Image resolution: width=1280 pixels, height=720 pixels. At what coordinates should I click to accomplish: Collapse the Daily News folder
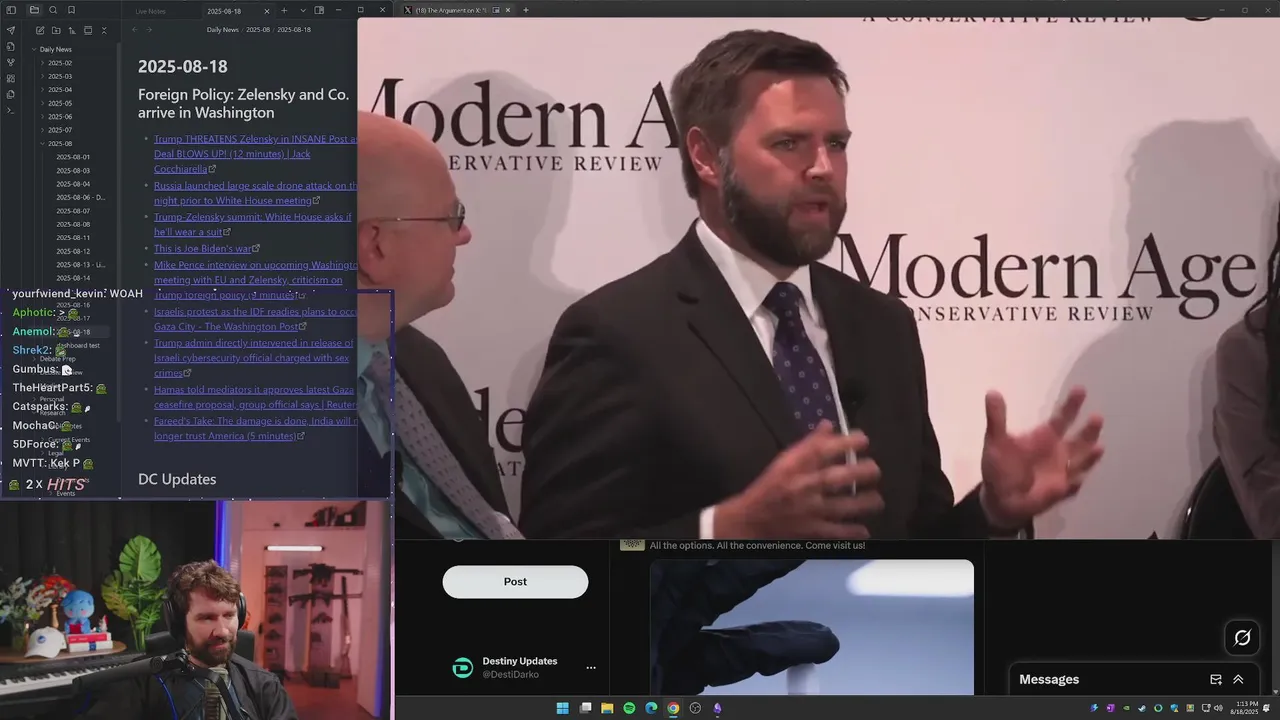pyautogui.click(x=55, y=49)
